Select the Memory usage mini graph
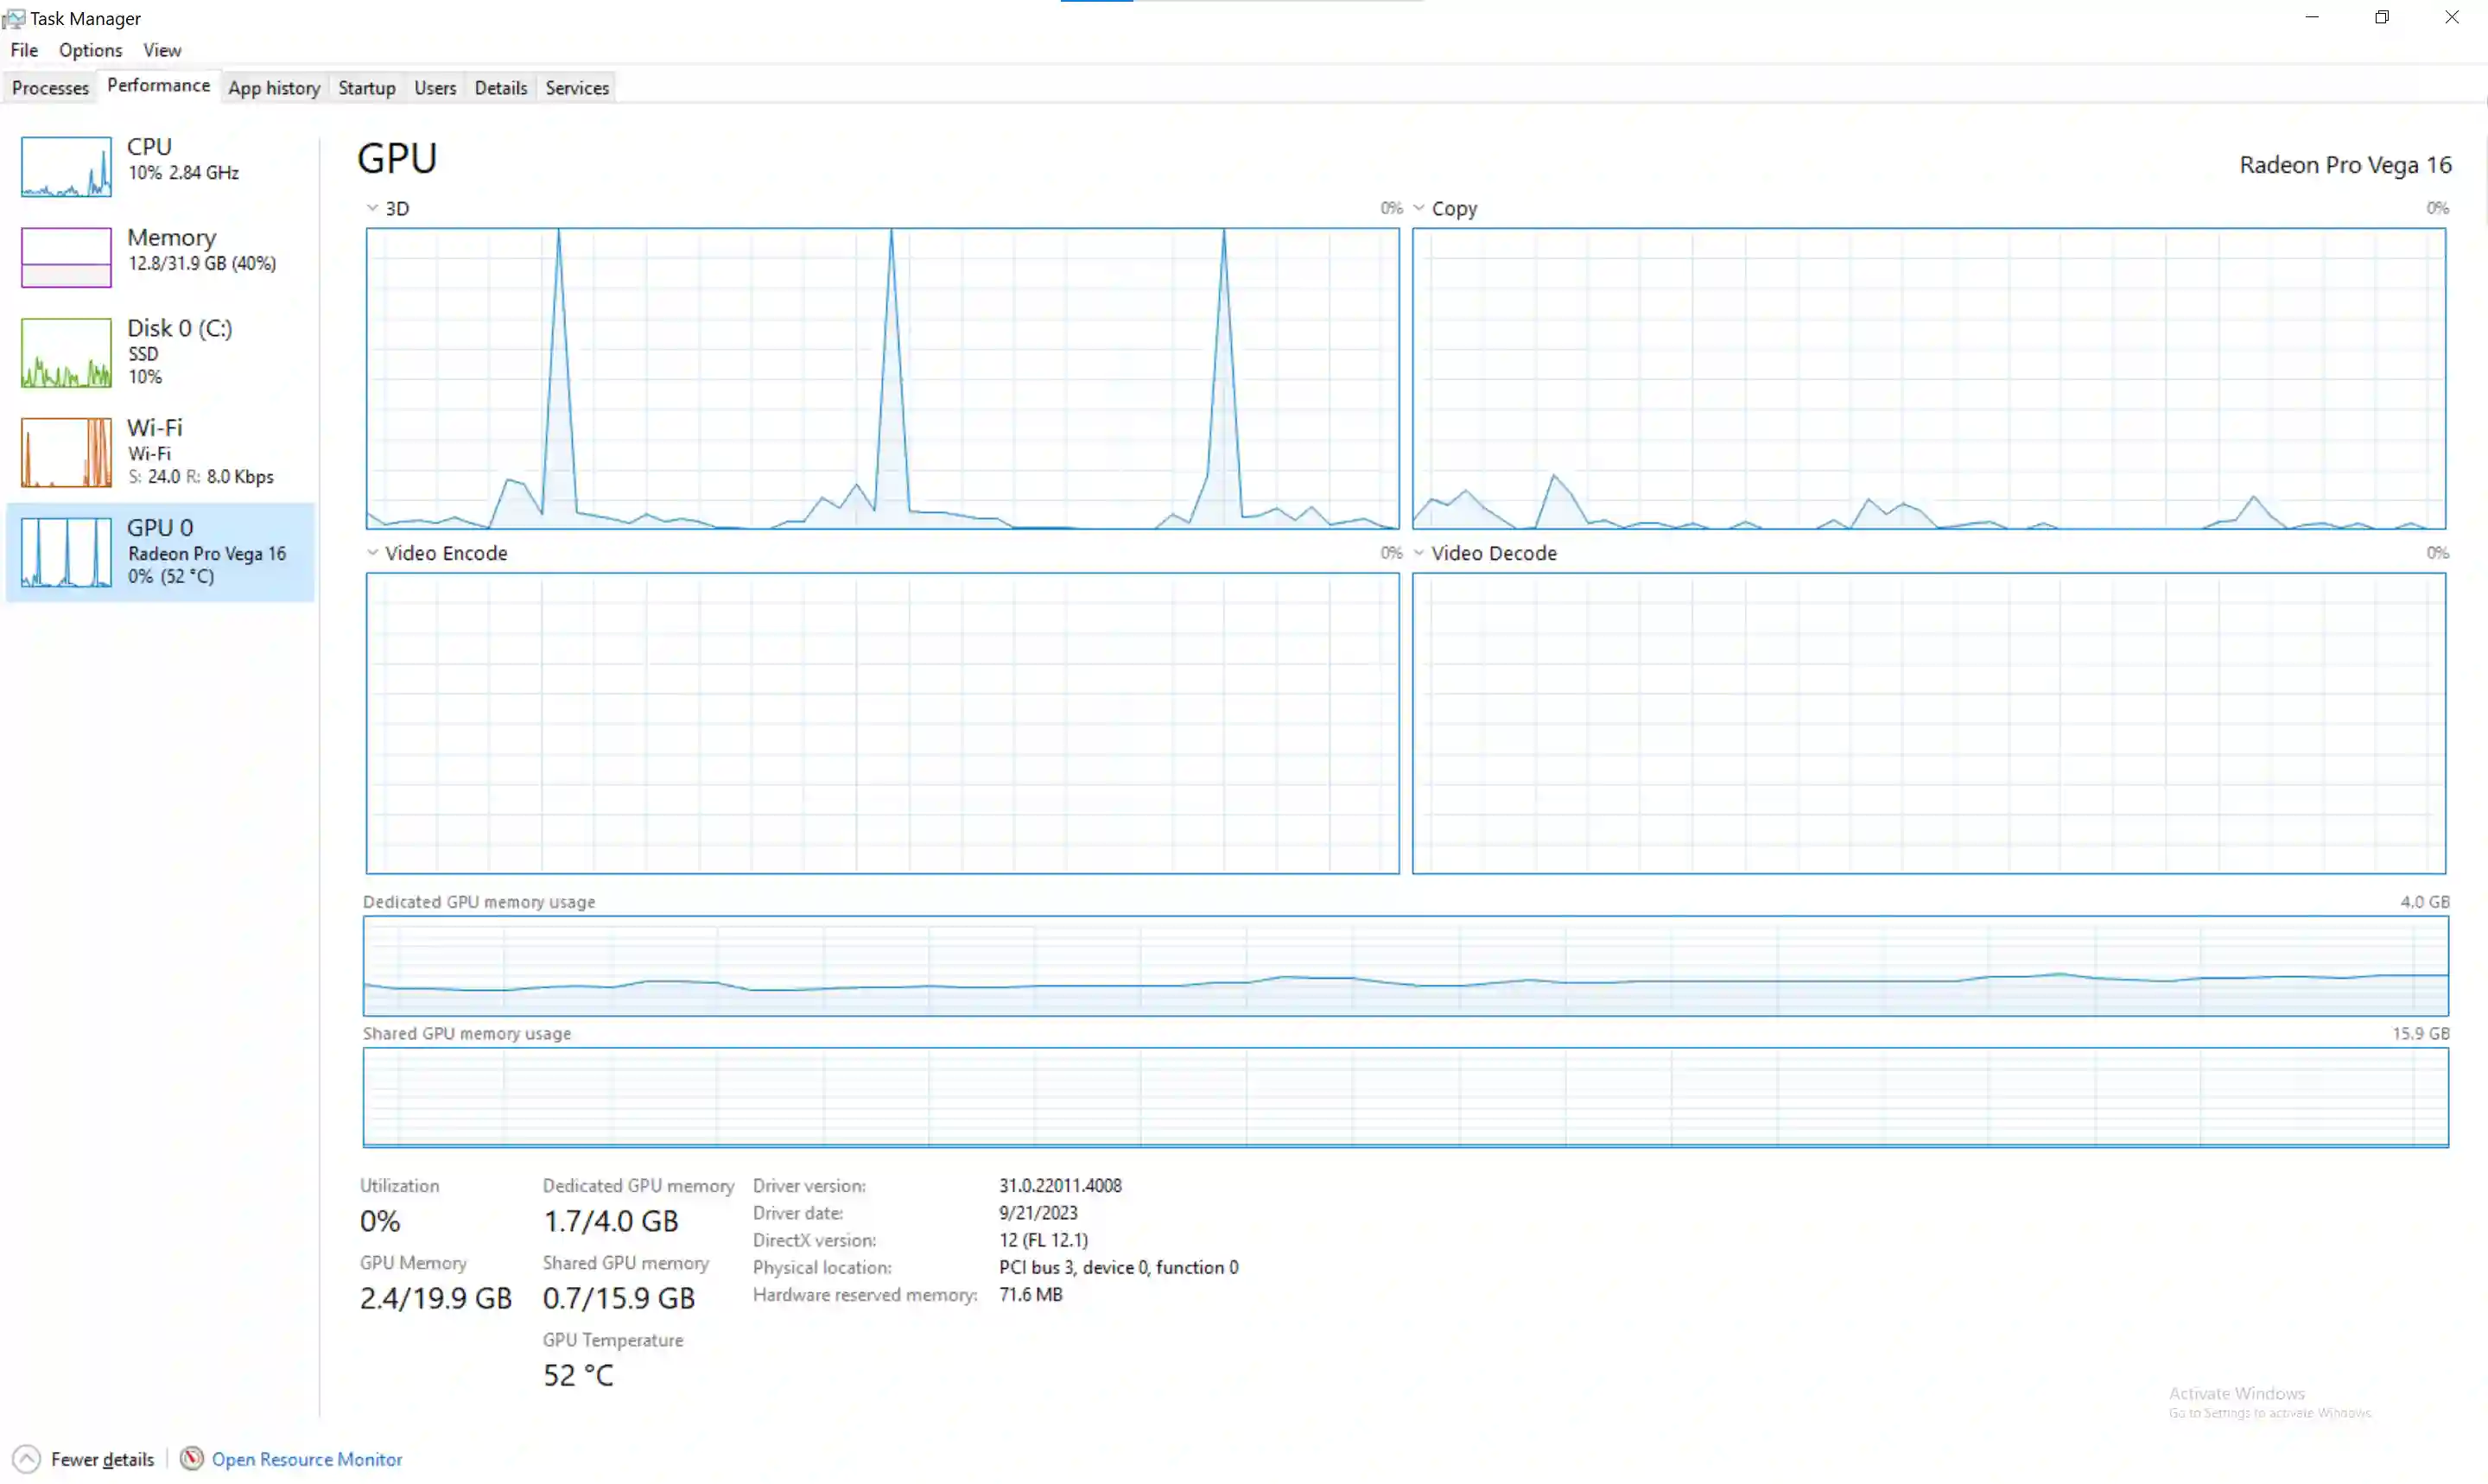The width and height of the screenshot is (2488, 1484). click(66, 257)
